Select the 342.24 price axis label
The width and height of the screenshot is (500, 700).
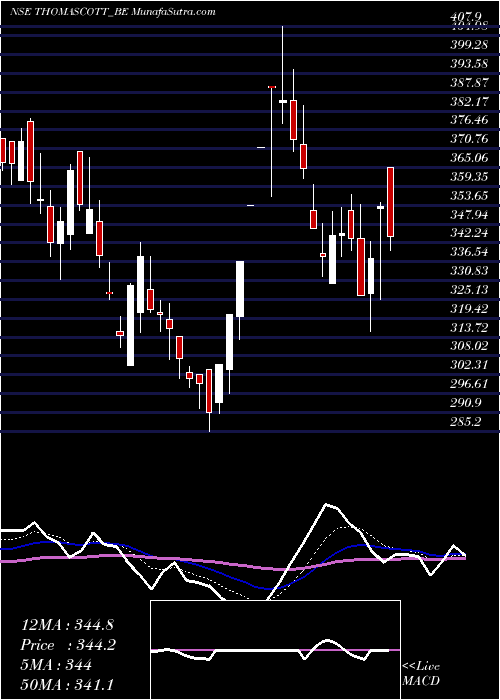coord(469,233)
